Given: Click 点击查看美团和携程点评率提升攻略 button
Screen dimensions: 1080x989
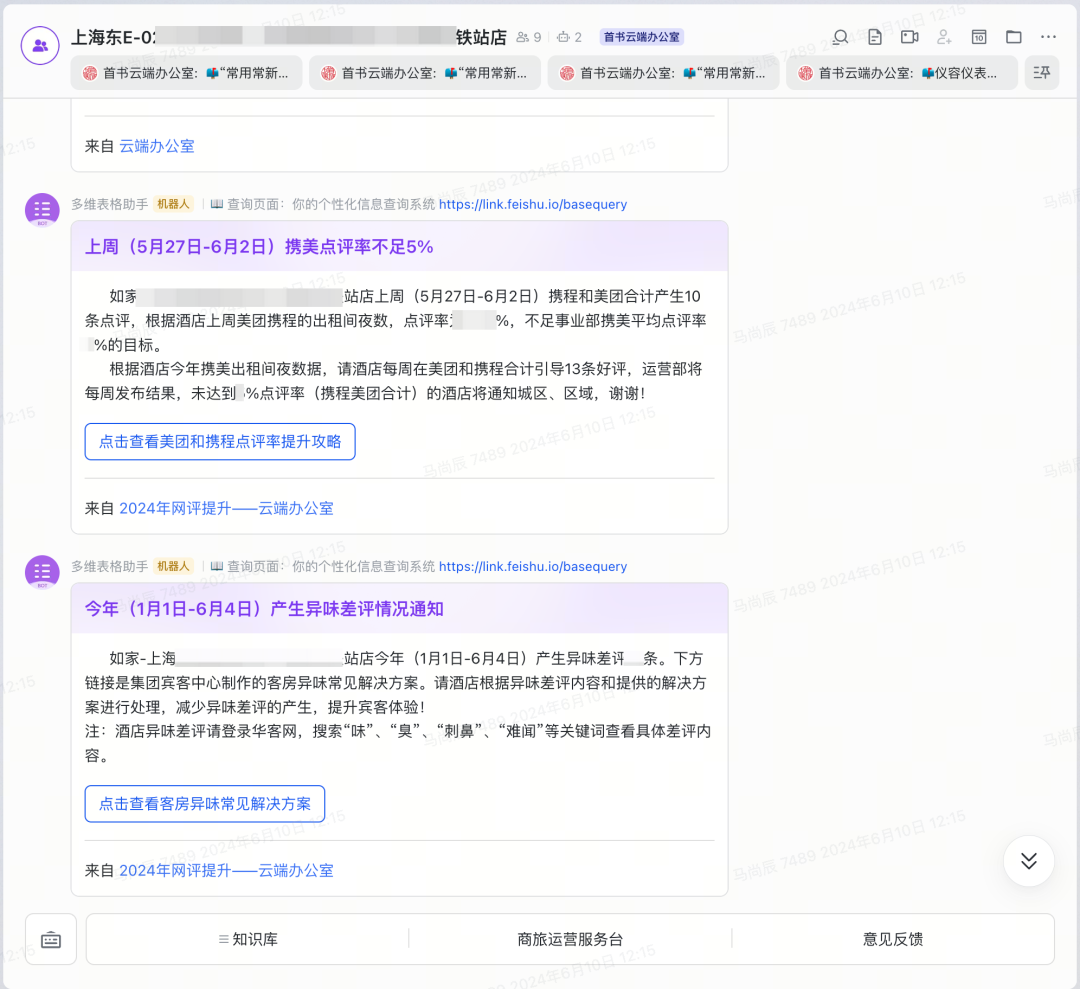Looking at the screenshot, I should [x=220, y=441].
